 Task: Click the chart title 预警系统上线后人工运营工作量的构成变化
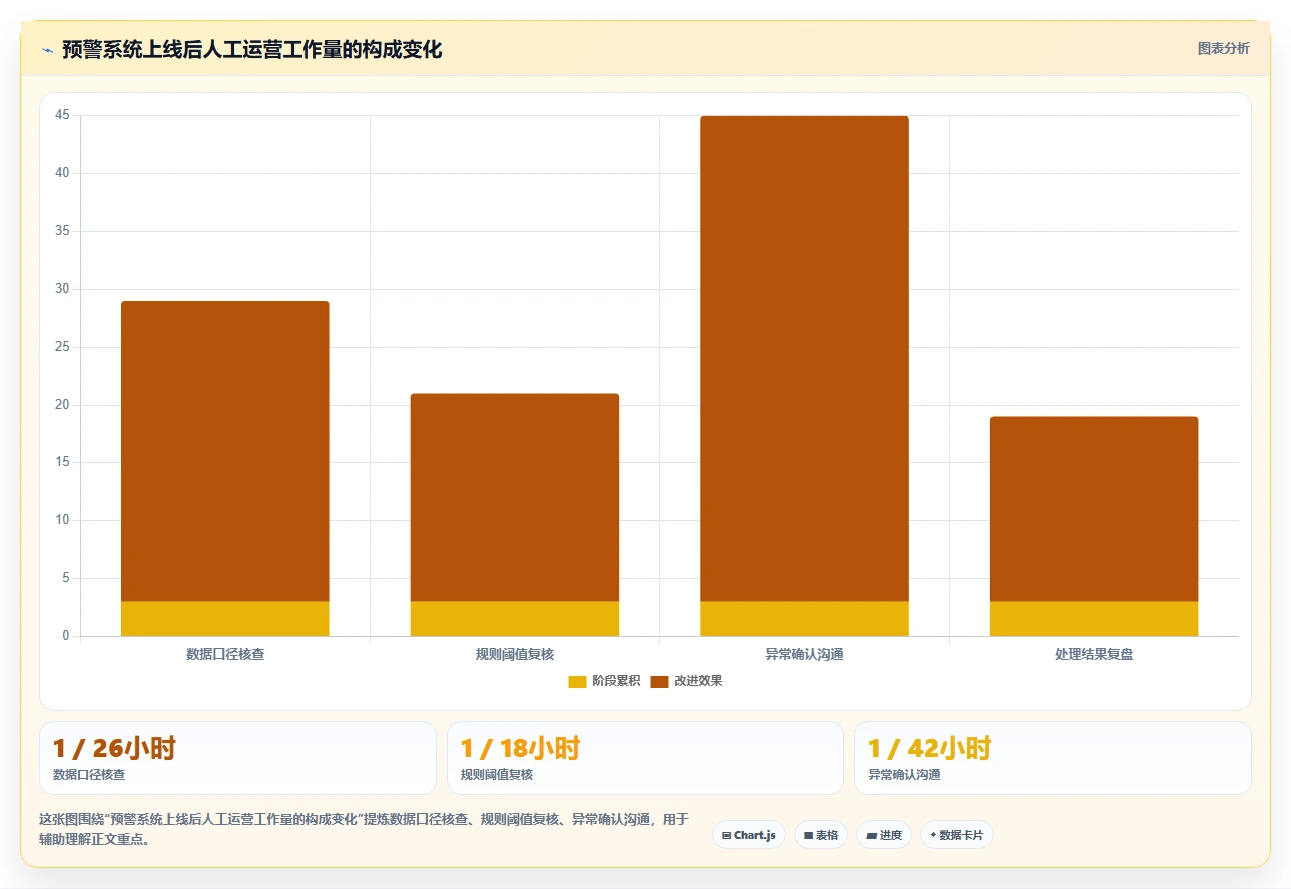pos(252,49)
